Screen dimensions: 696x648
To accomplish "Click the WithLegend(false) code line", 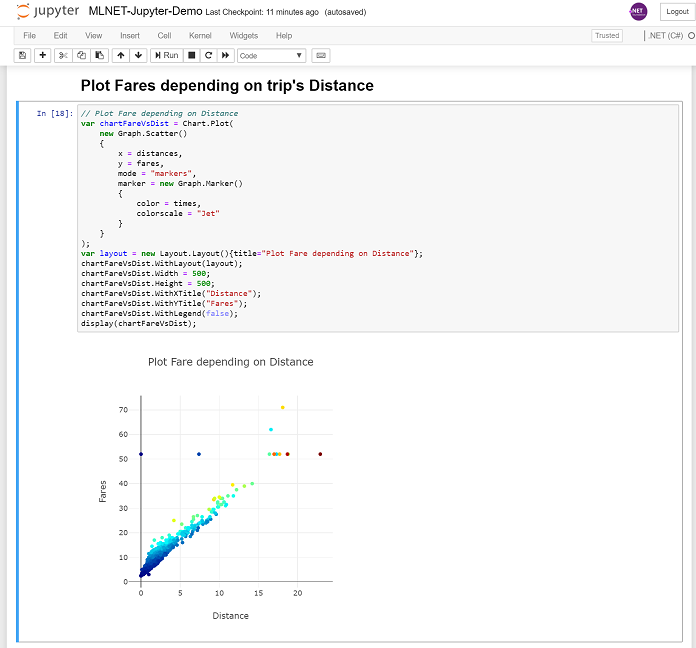I will (x=159, y=313).
